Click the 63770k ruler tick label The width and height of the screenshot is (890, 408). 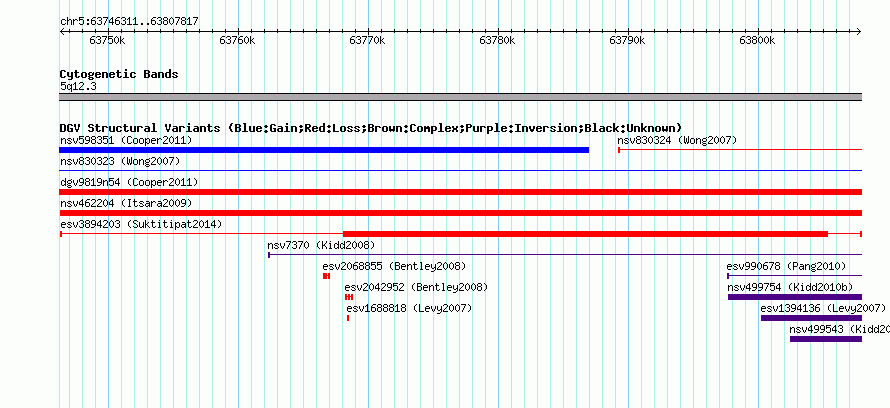coord(368,40)
